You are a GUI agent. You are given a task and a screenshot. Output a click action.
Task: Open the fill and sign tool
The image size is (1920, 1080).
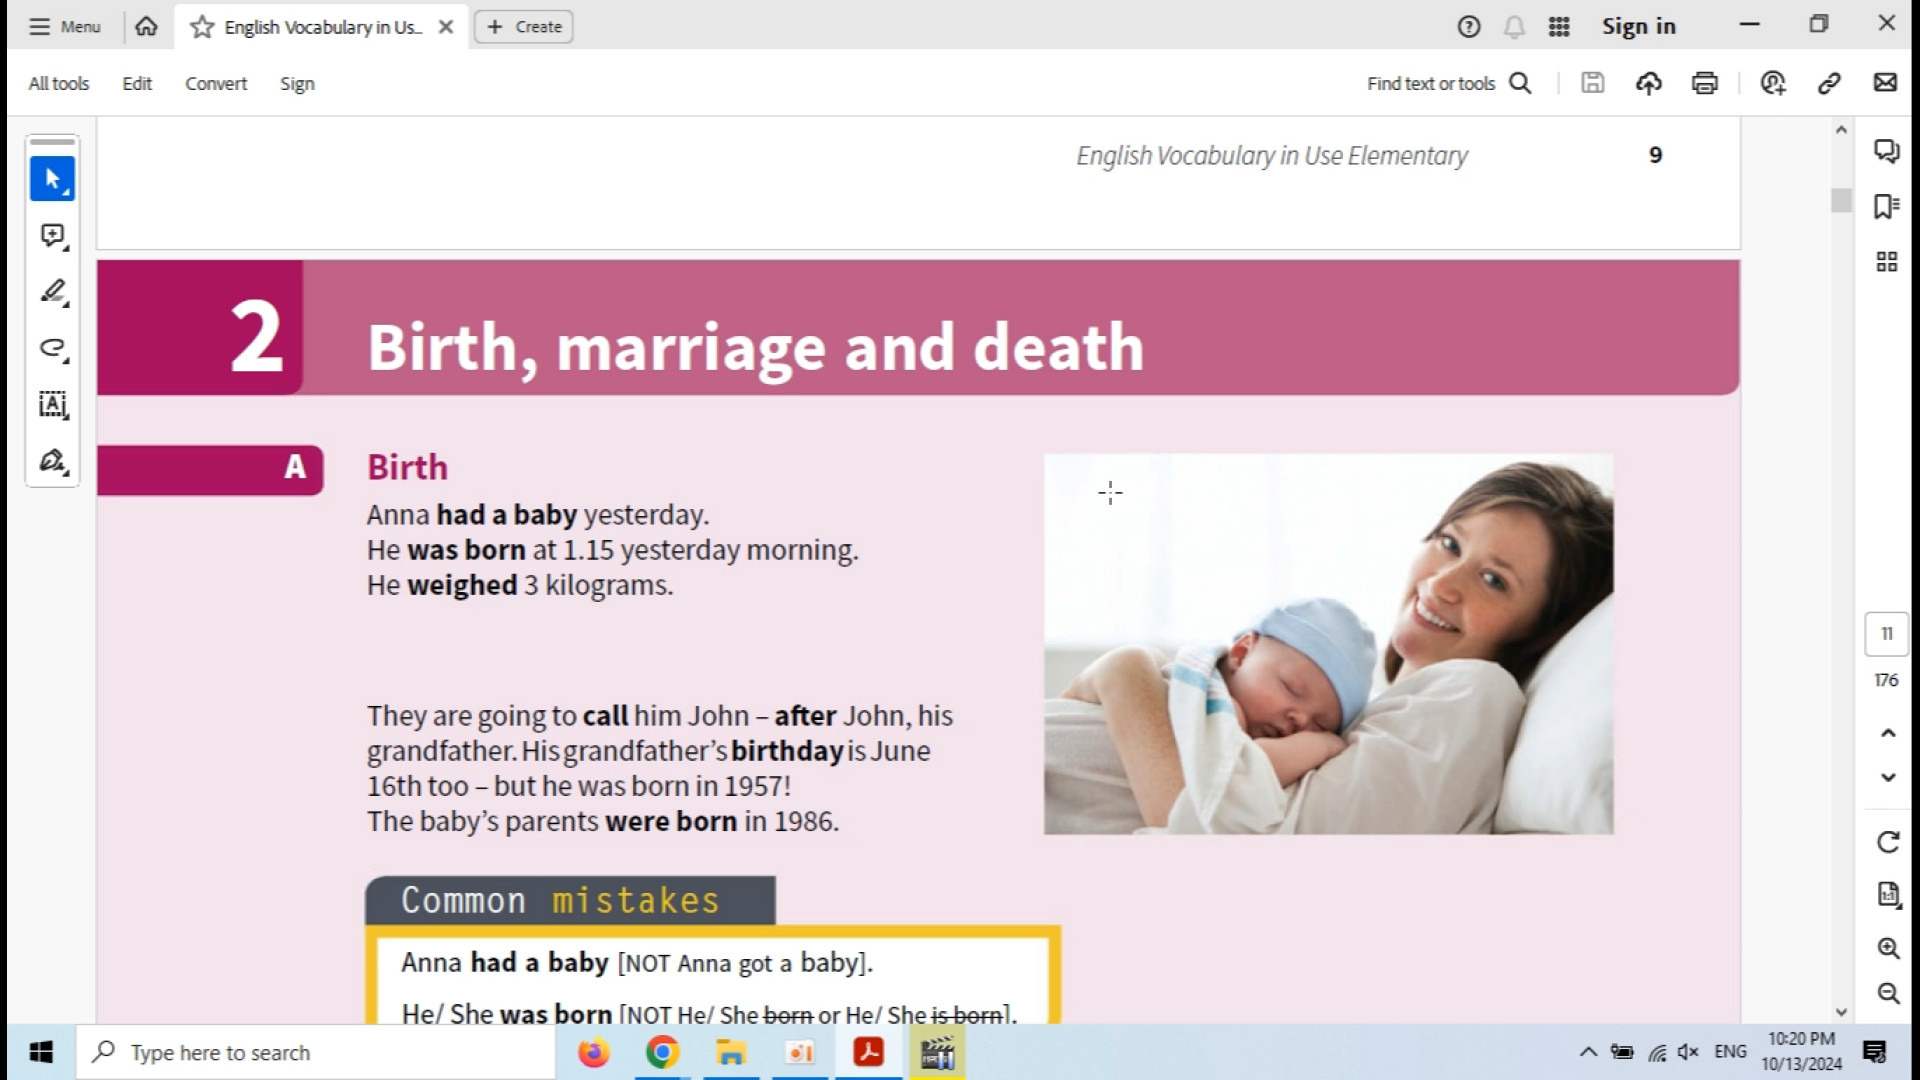click(x=52, y=461)
